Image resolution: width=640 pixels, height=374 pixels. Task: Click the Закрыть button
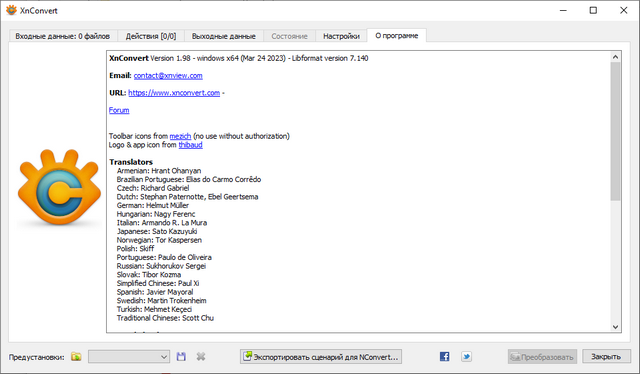(606, 356)
